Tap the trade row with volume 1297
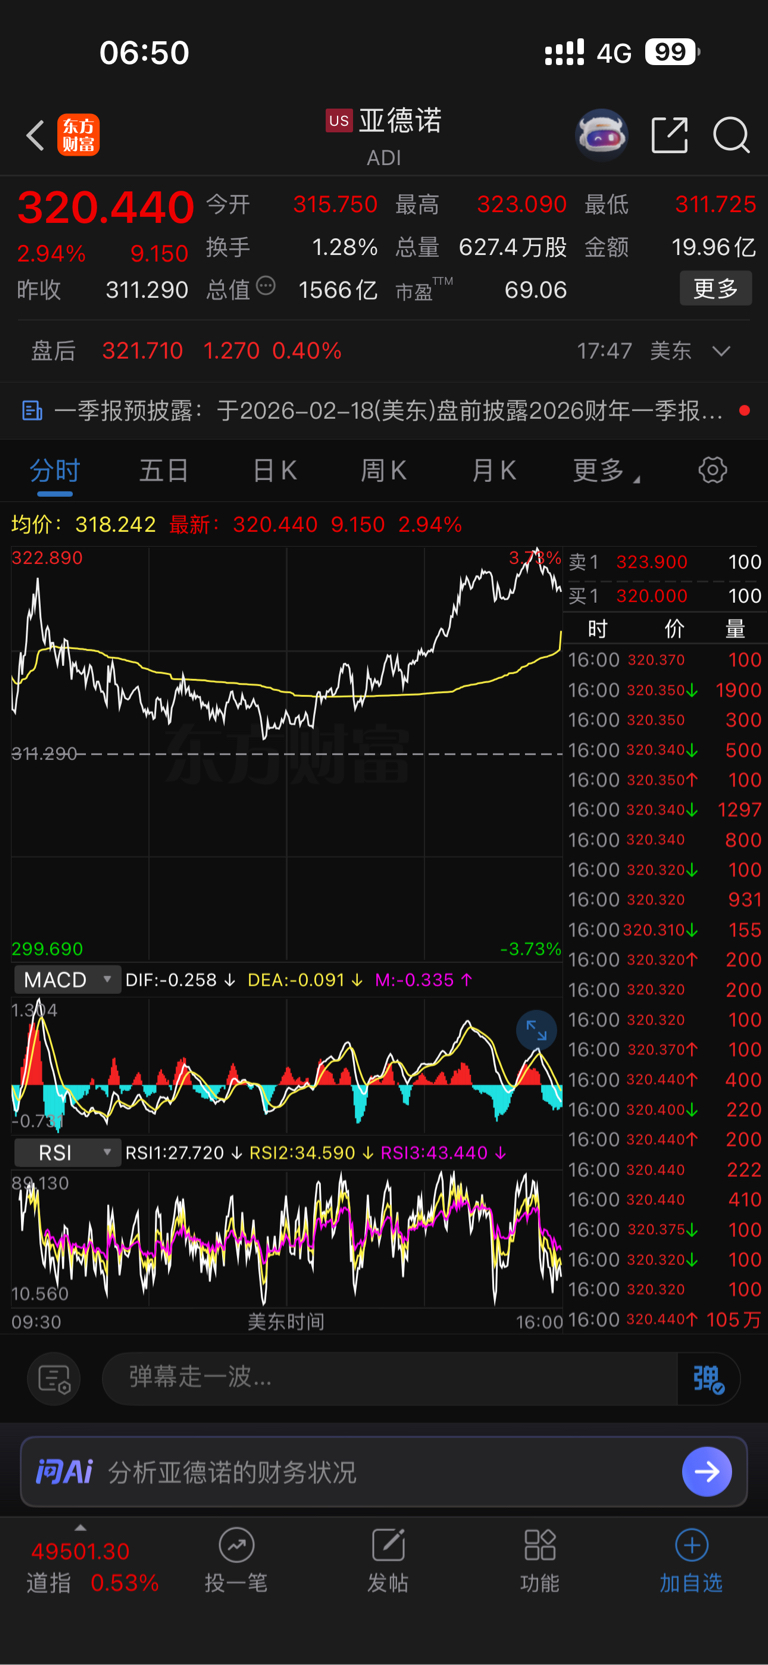Image resolution: width=768 pixels, height=1665 pixels. 665,810
